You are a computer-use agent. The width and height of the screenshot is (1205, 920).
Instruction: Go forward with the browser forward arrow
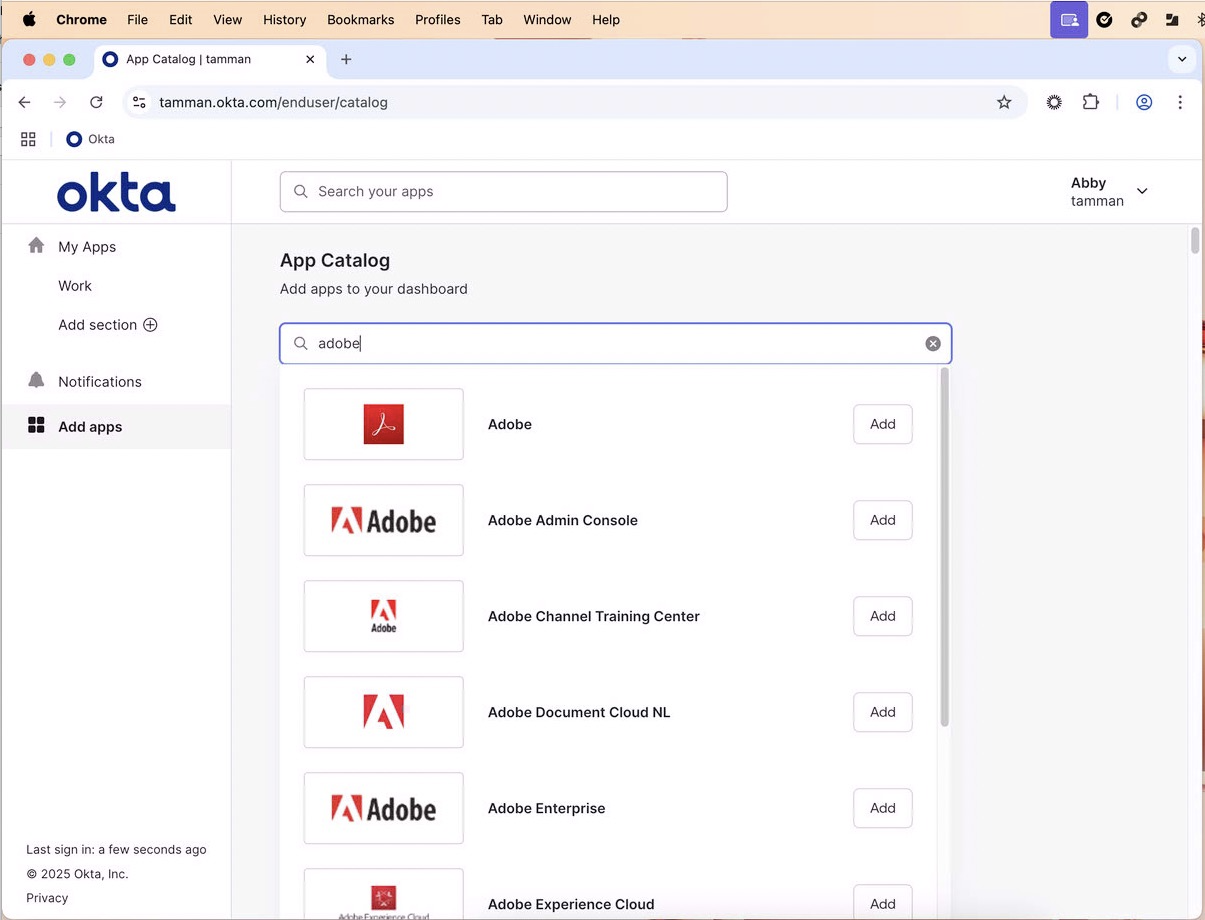pyautogui.click(x=60, y=102)
